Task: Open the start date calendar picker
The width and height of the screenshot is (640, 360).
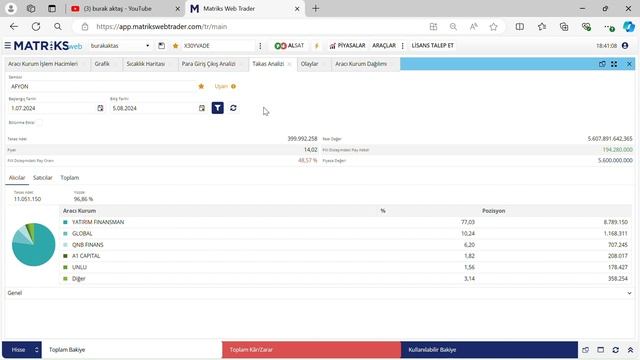Action: coord(100,108)
